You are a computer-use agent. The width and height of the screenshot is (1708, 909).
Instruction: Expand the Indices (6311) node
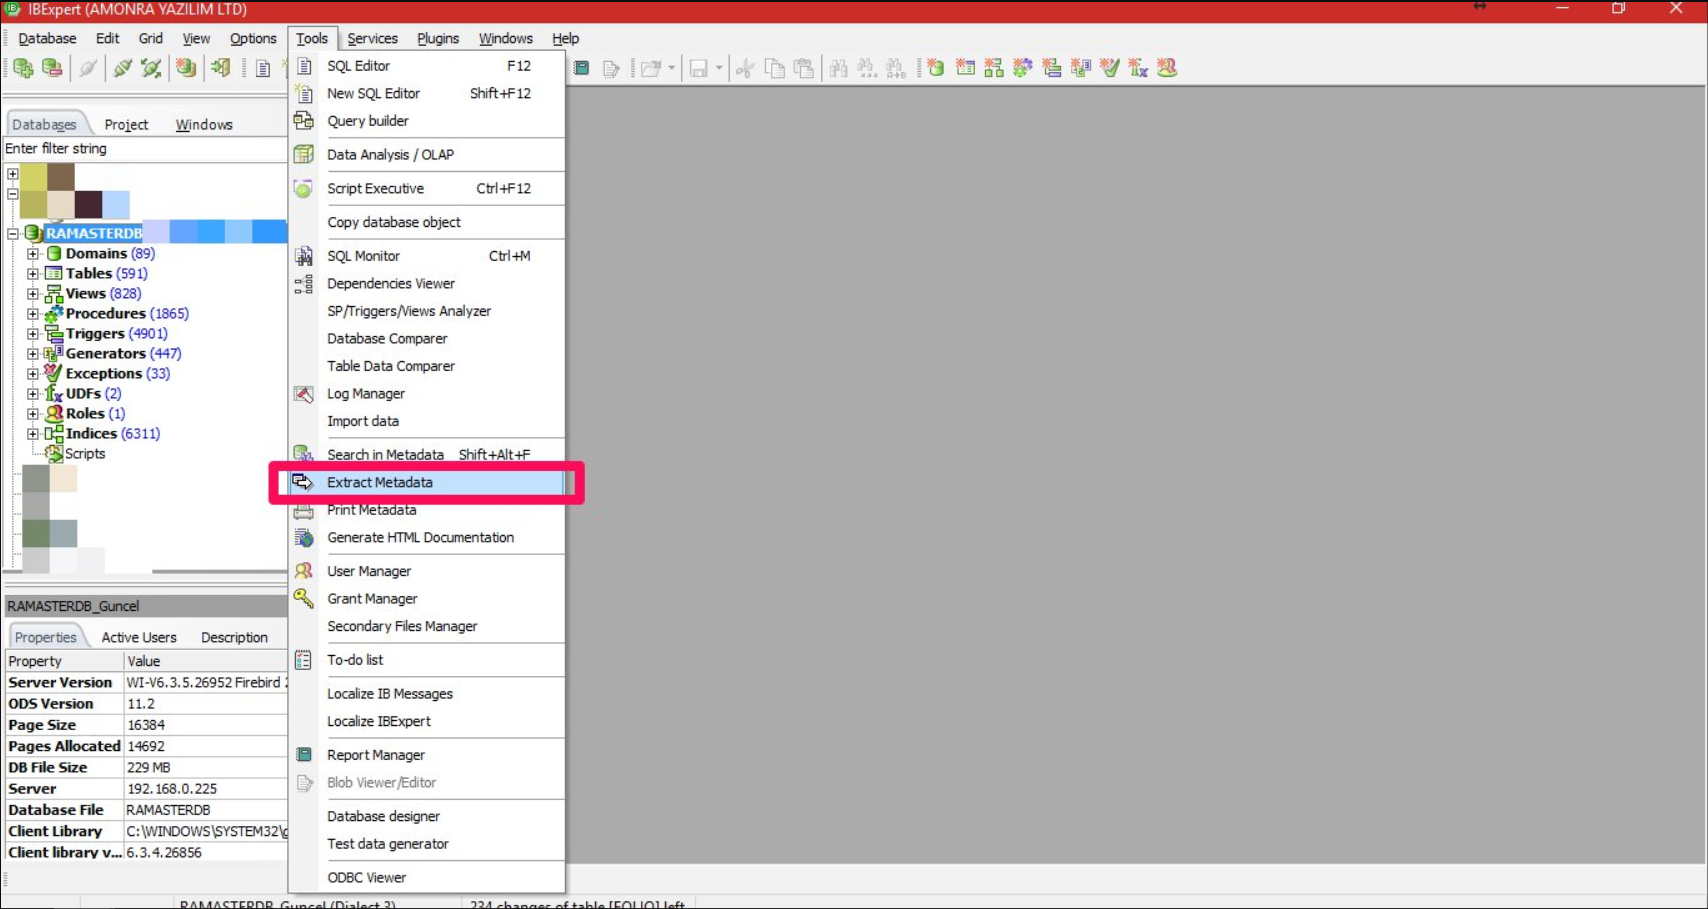click(x=33, y=434)
